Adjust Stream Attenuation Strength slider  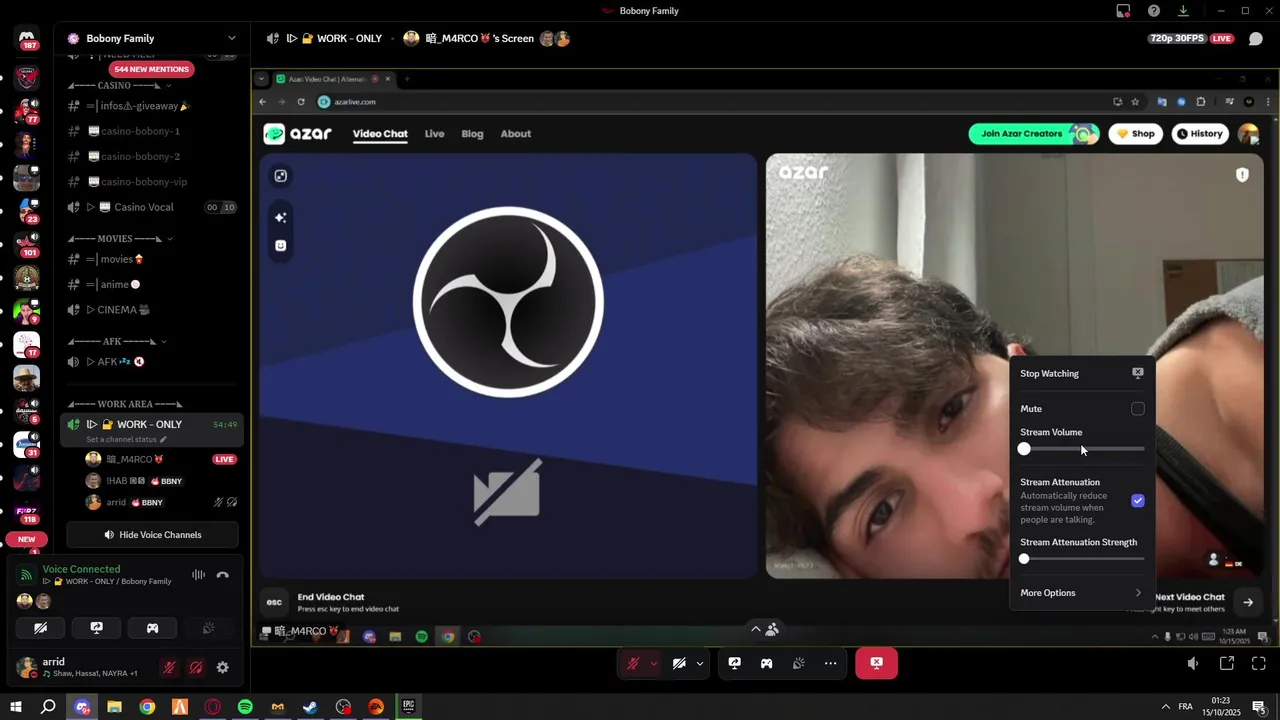(1082, 559)
